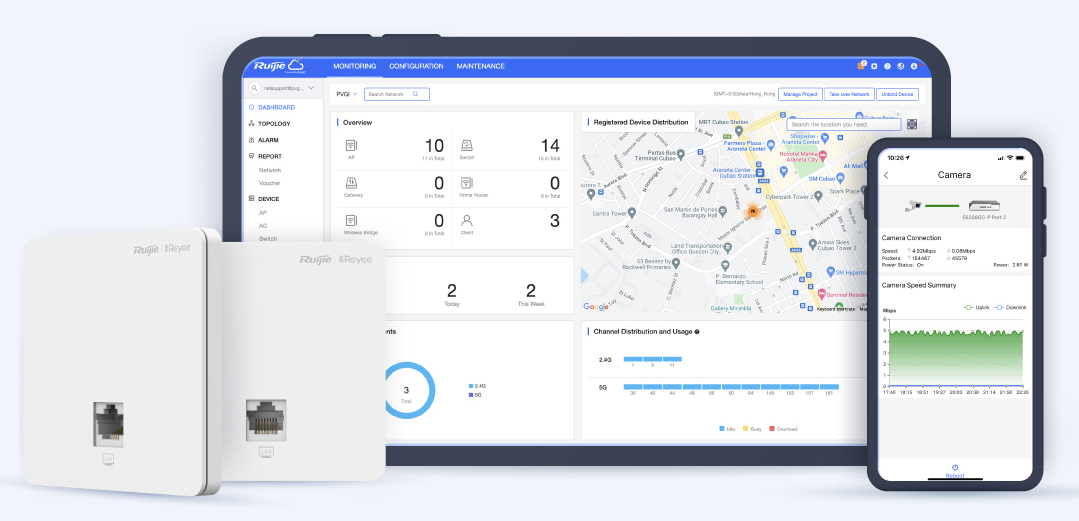The width and height of the screenshot is (1079, 521).
Task: Click the Switch count 14
Action: click(550, 146)
